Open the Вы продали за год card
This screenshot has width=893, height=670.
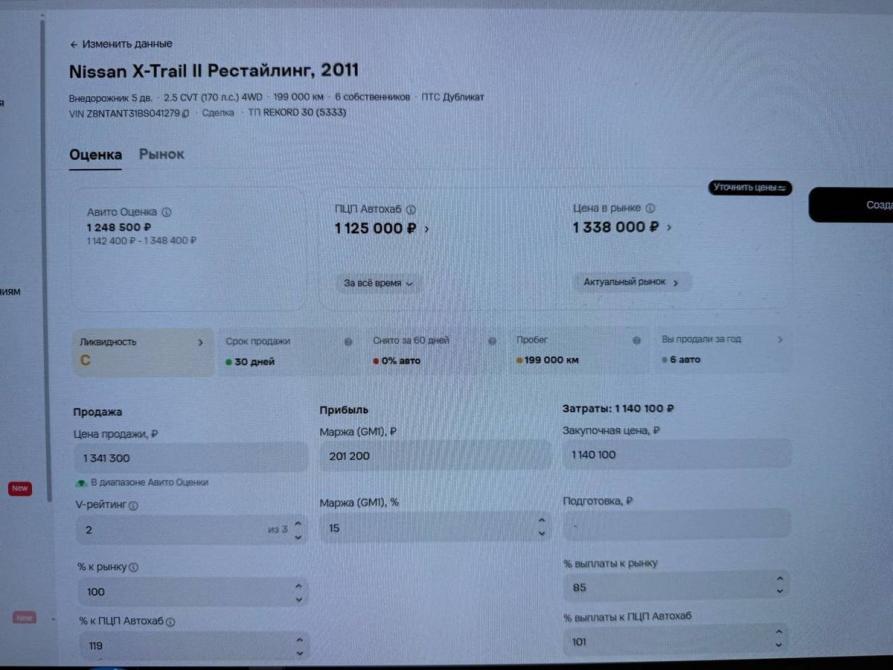[x=722, y=350]
